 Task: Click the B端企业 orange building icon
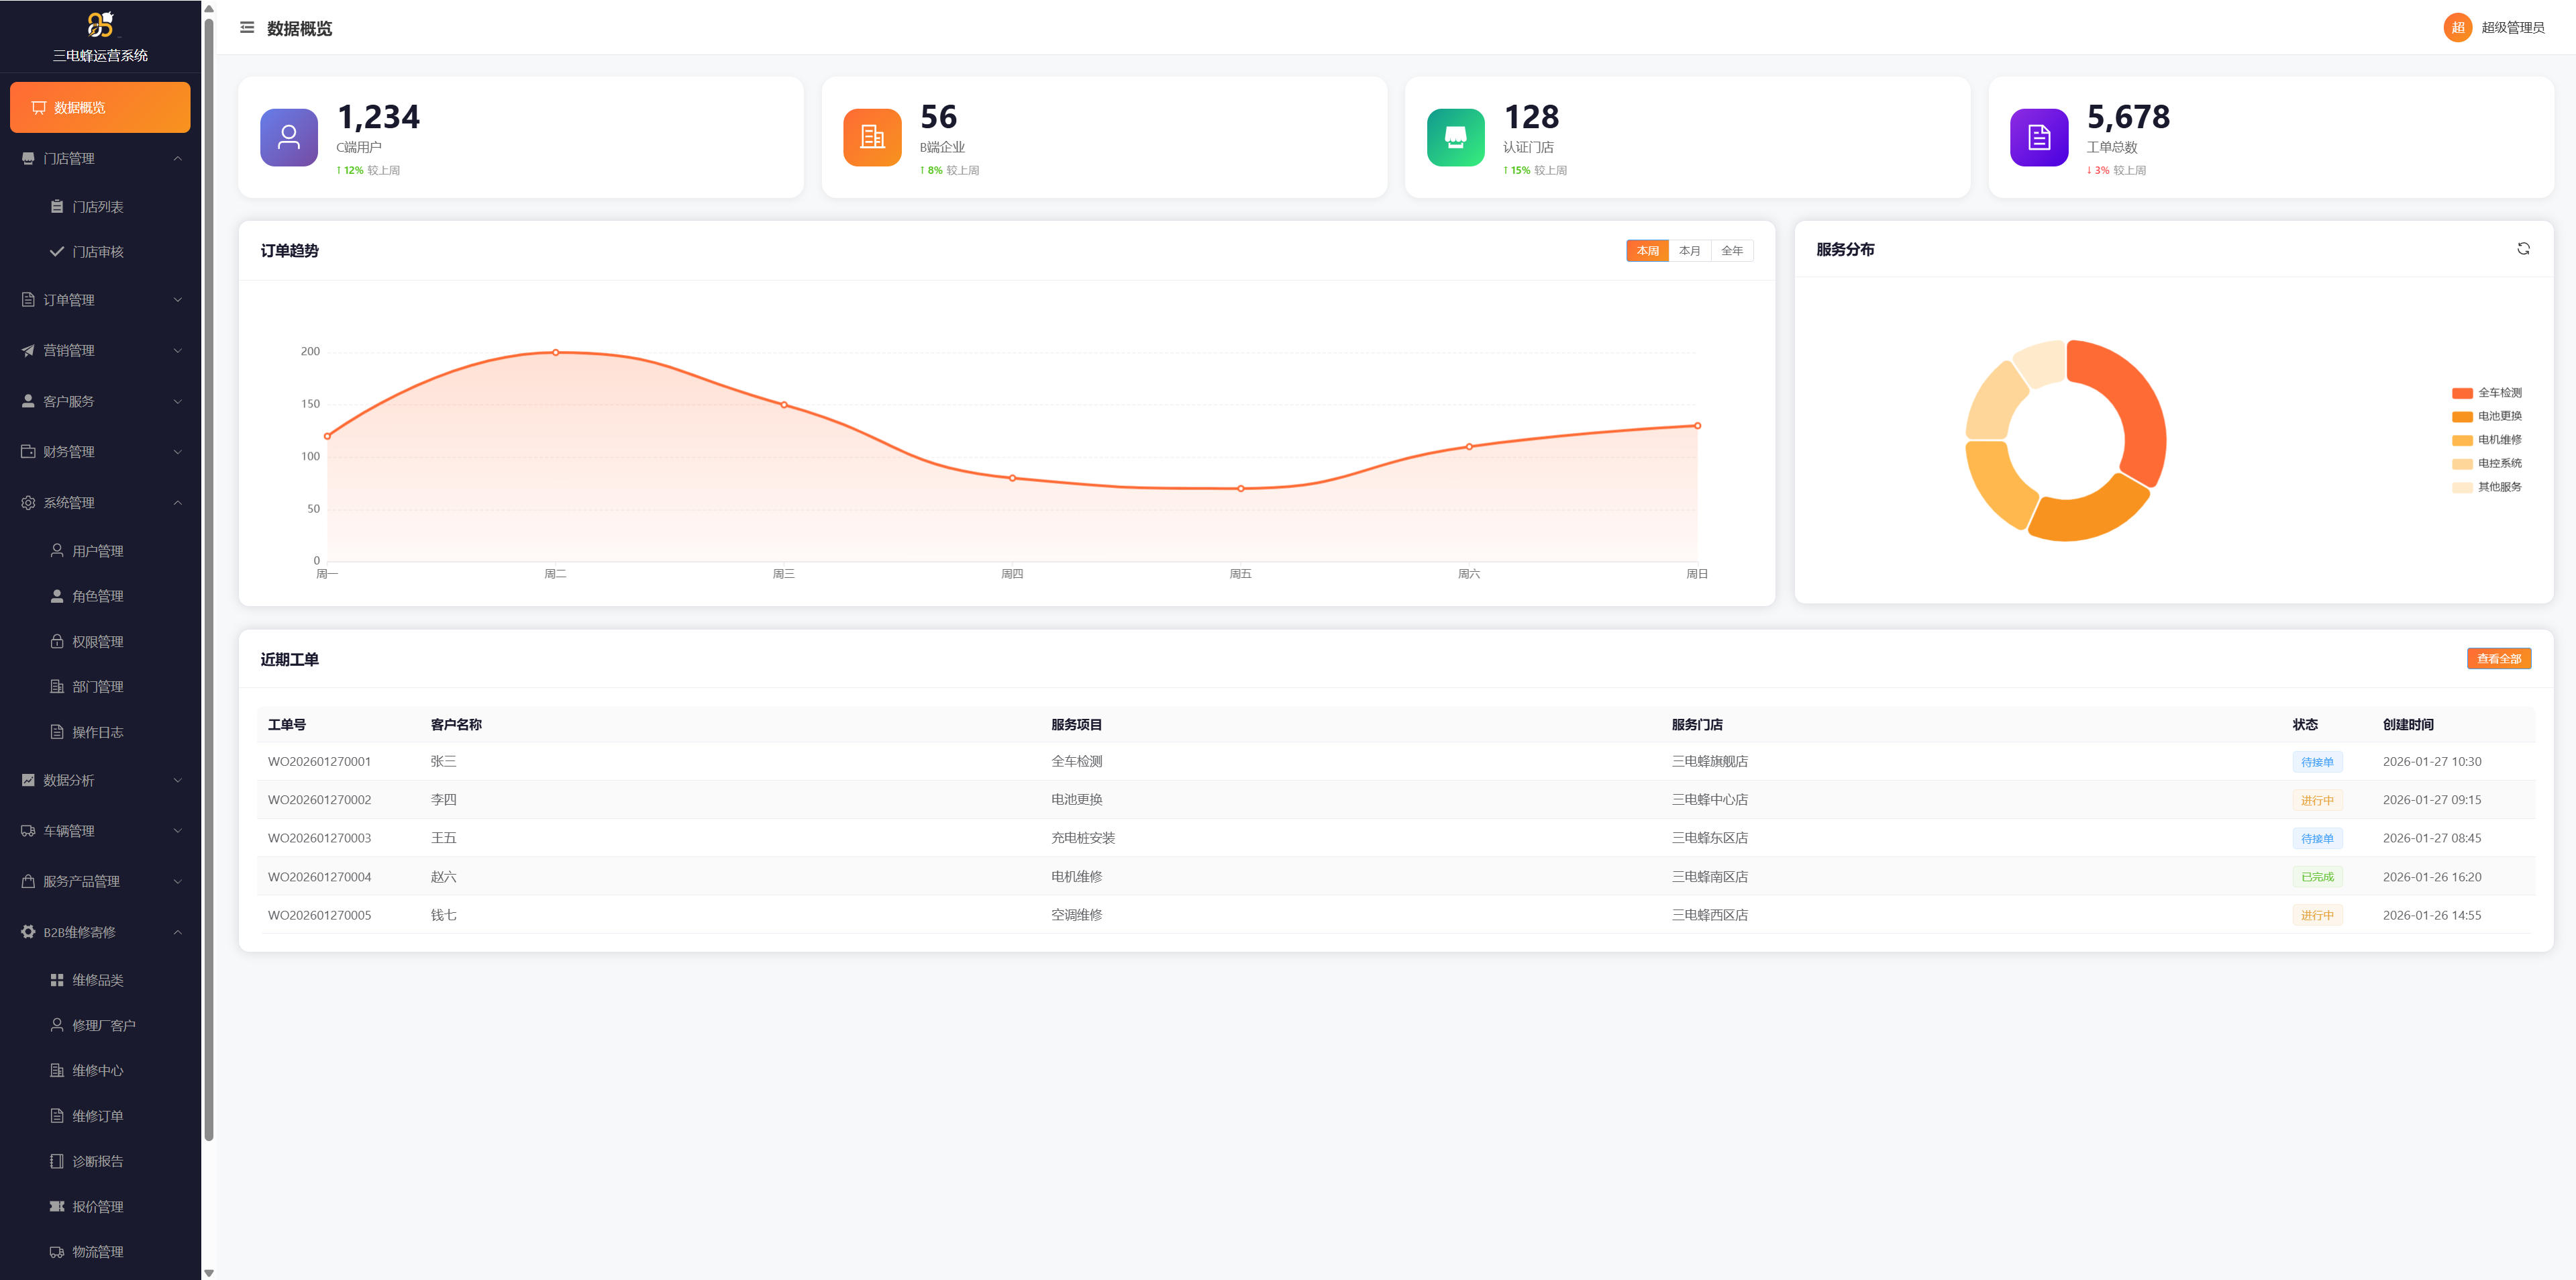coord(872,137)
